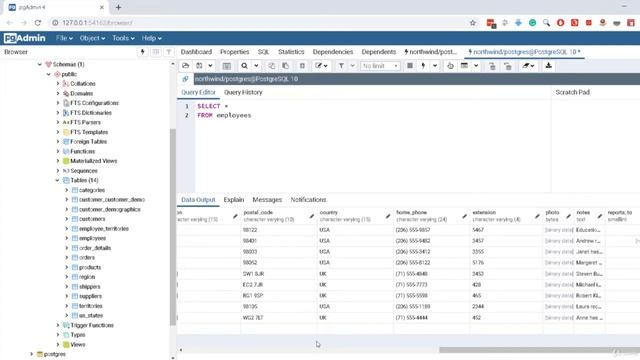
Task: Click the connection status link icon
Action: (185, 79)
